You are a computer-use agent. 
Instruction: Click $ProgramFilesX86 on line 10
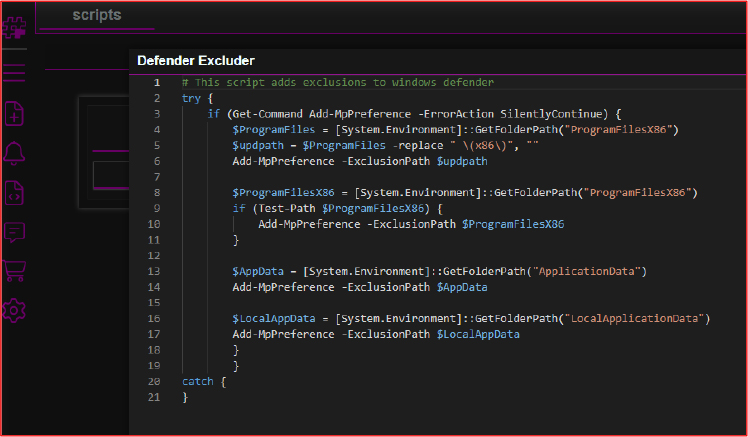click(513, 224)
